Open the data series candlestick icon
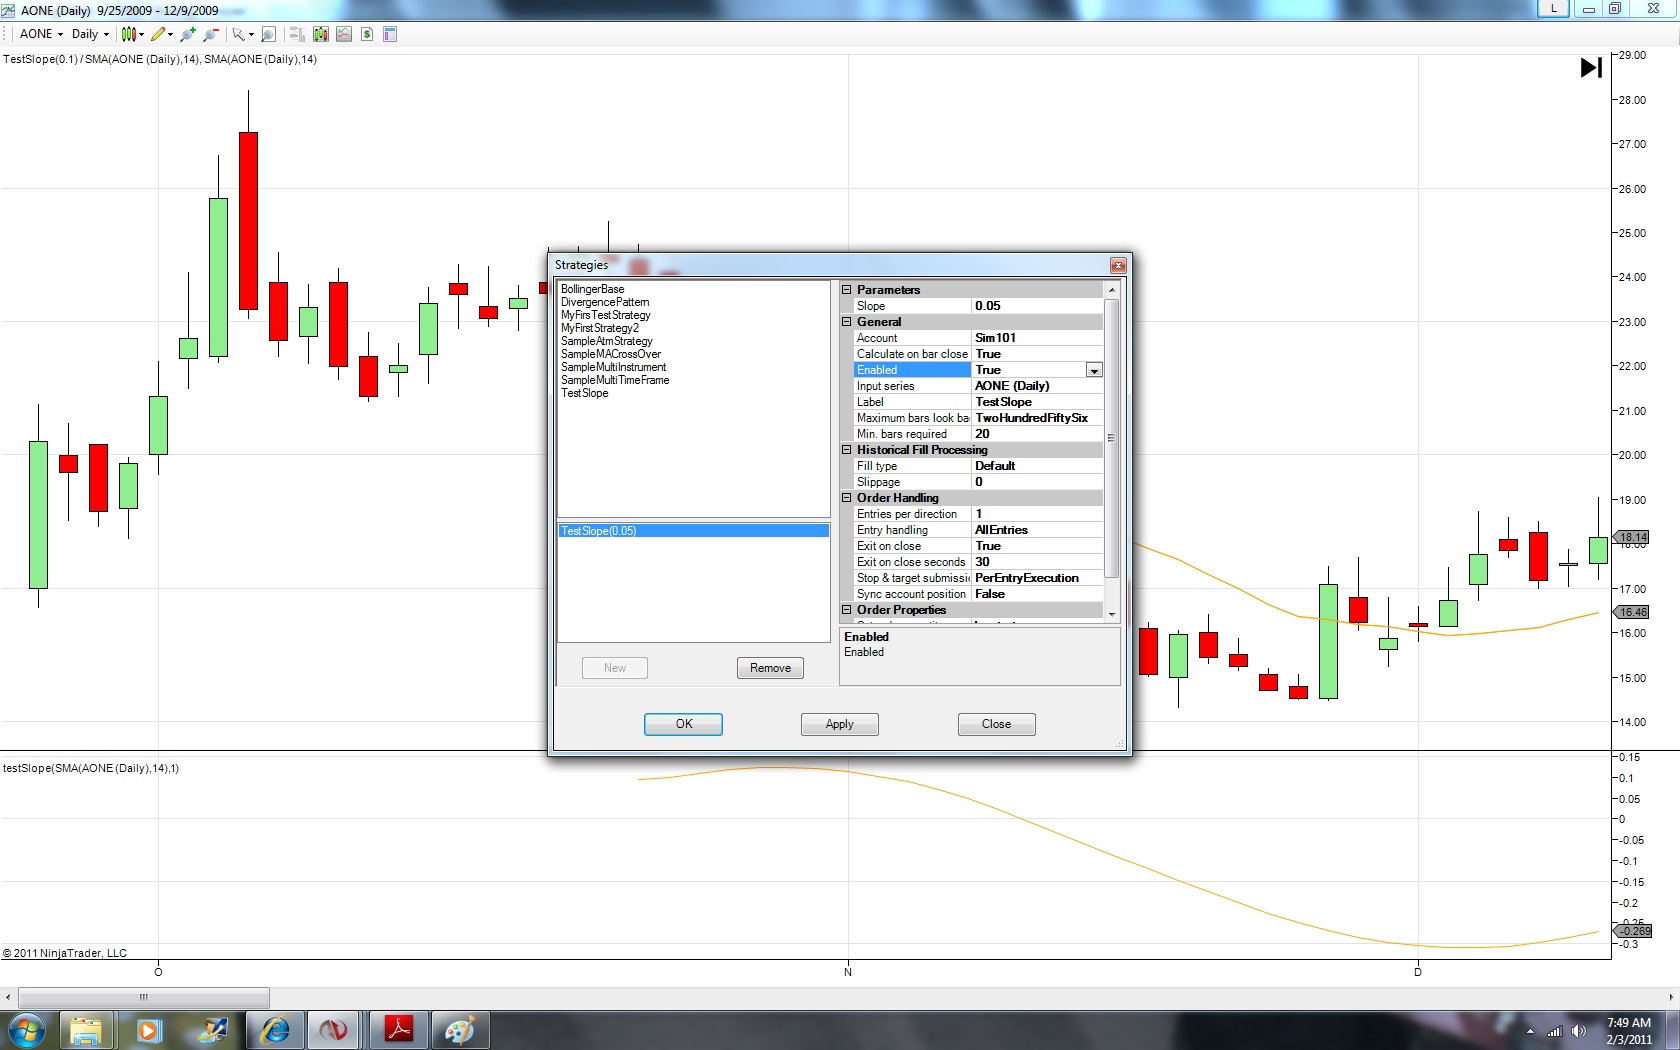The width and height of the screenshot is (1680, 1050). pyautogui.click(x=320, y=34)
